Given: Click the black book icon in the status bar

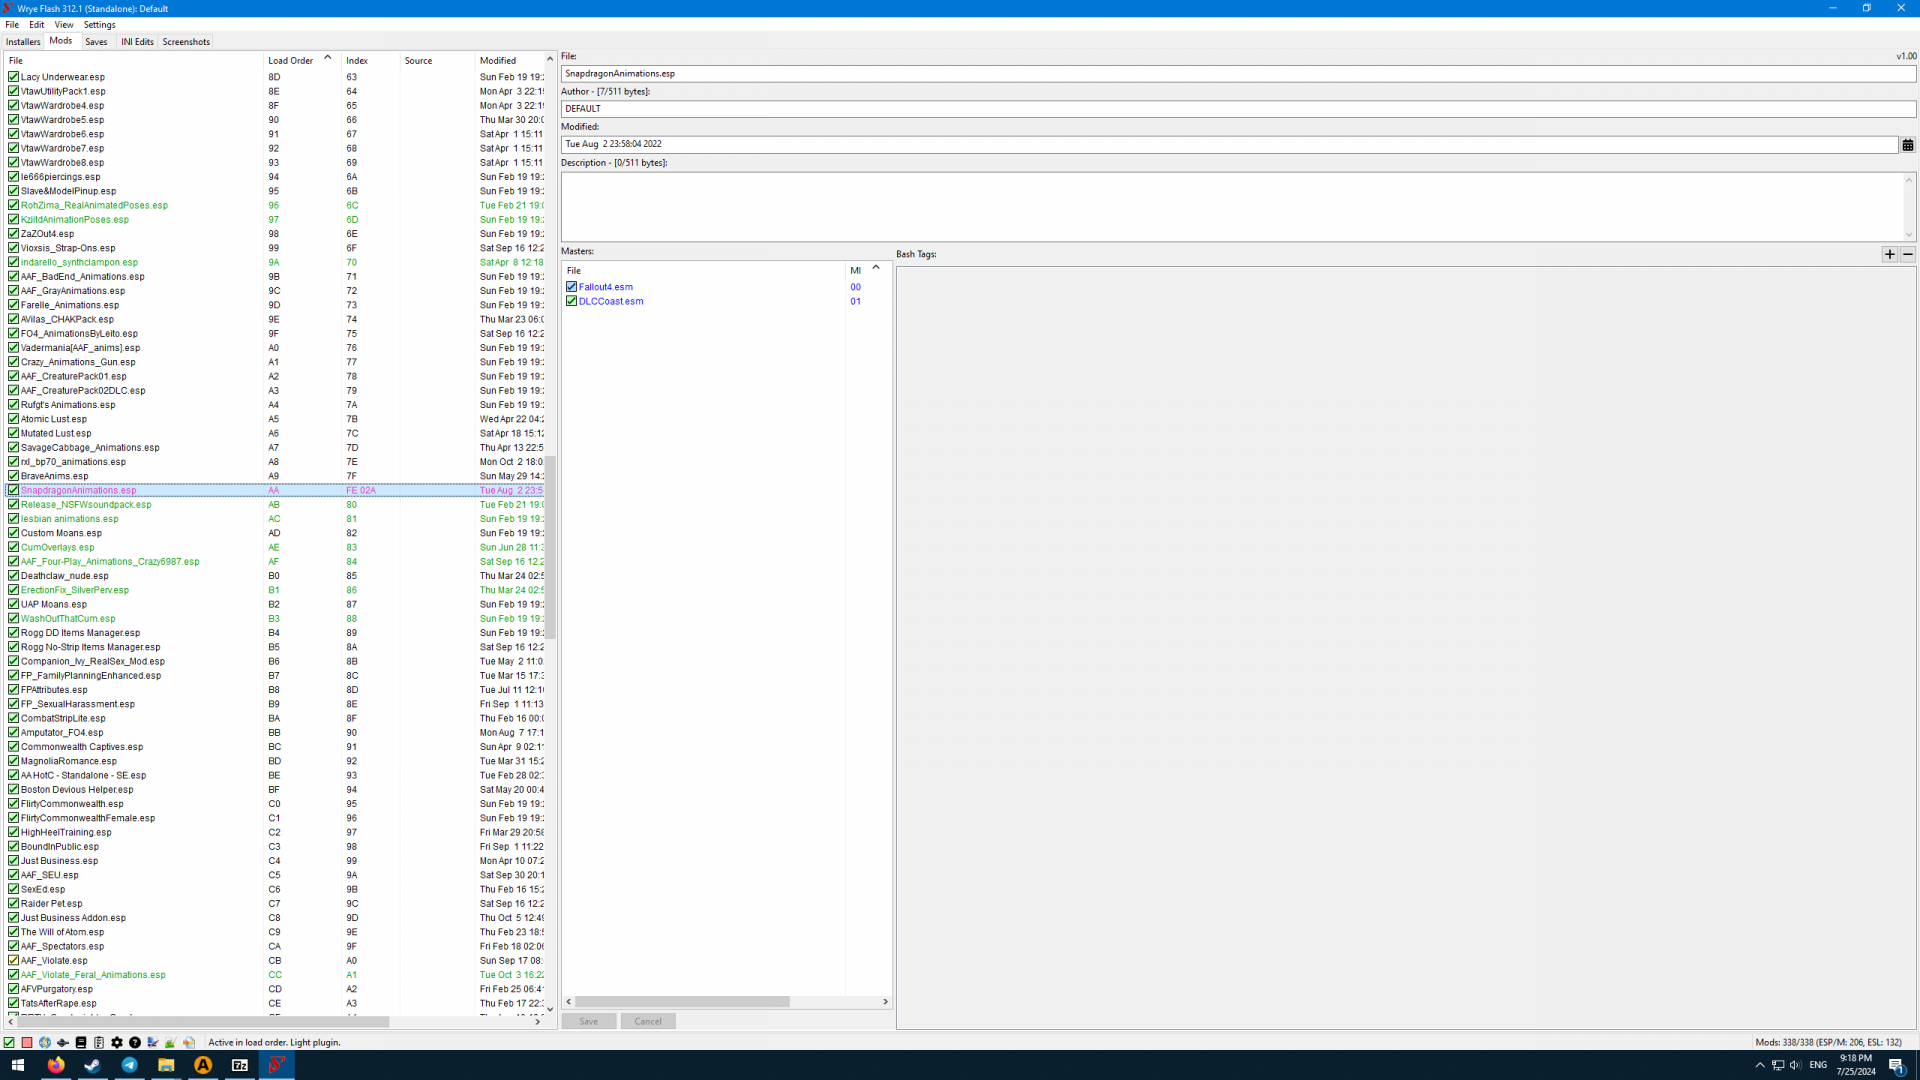Looking at the screenshot, I should 81,1042.
